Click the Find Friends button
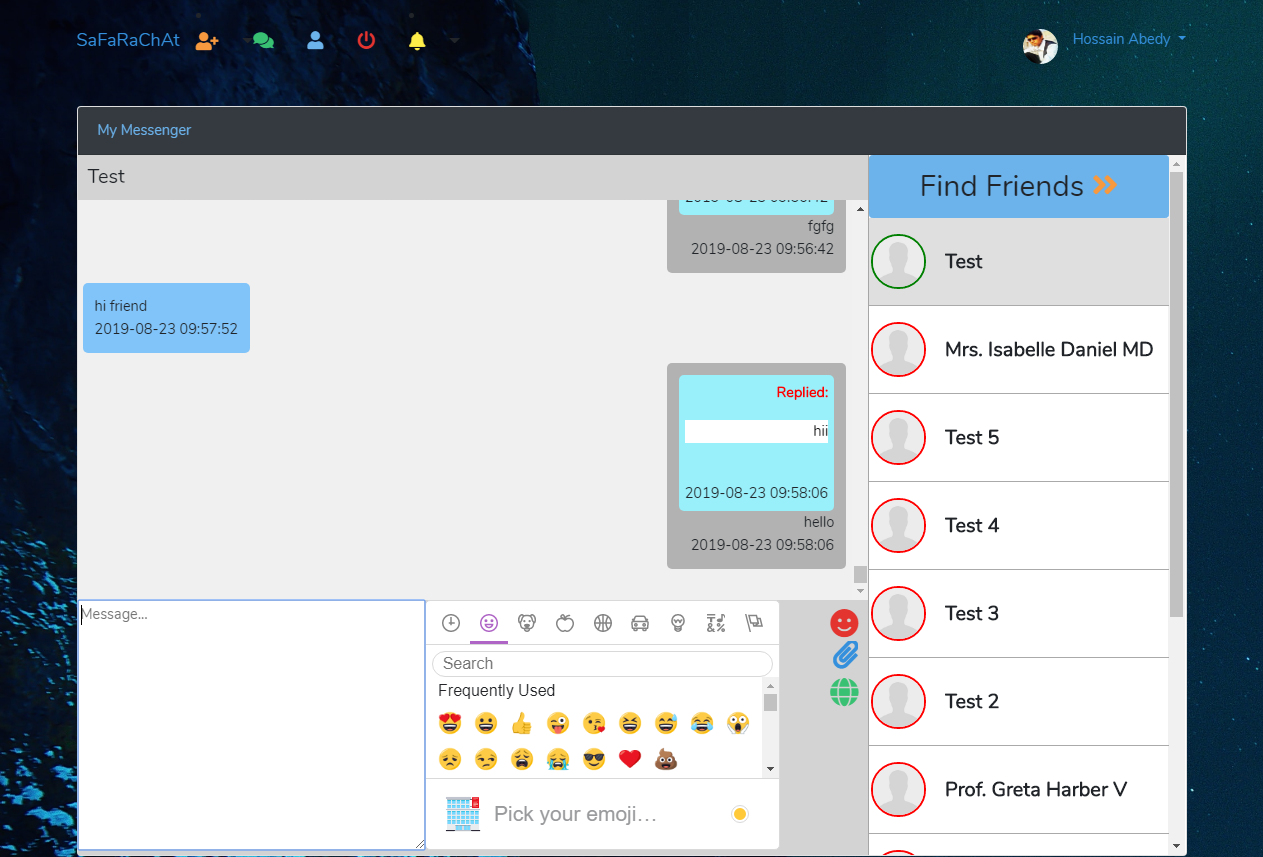The height and width of the screenshot is (857, 1263). click(1019, 186)
